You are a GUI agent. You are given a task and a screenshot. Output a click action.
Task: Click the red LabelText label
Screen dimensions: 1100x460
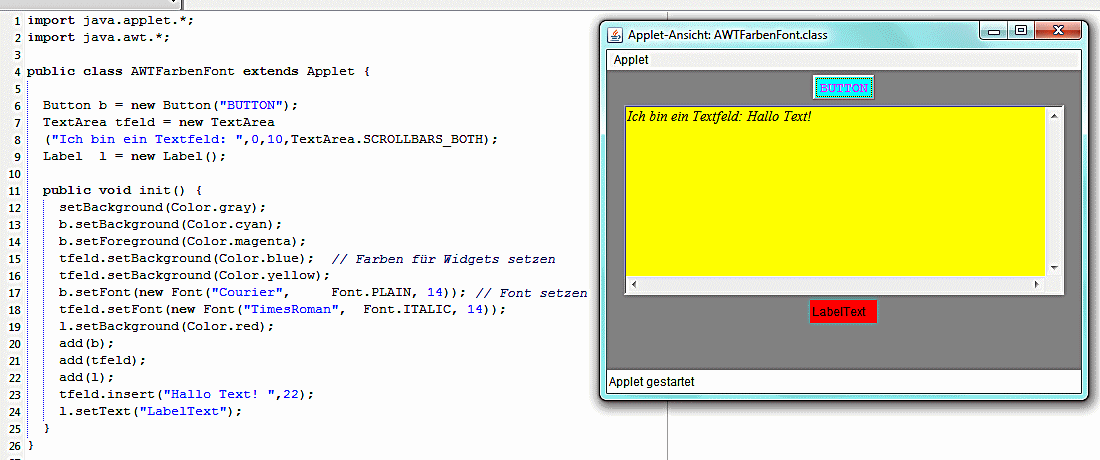[843, 312]
